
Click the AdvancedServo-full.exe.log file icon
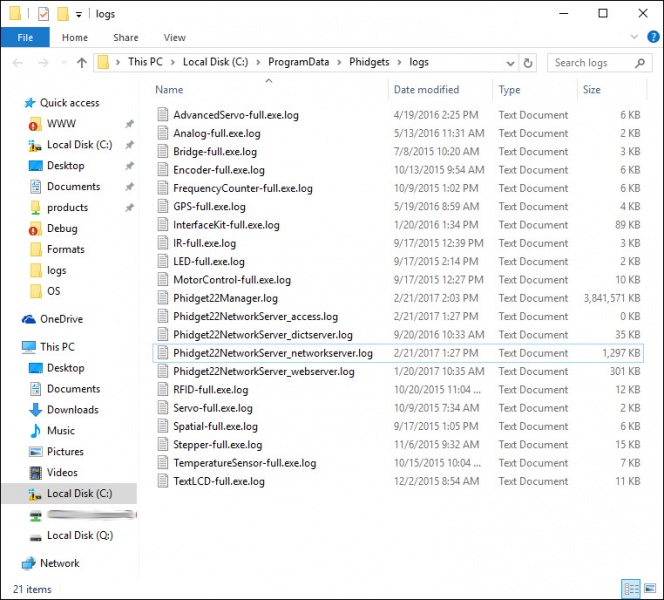coord(163,114)
